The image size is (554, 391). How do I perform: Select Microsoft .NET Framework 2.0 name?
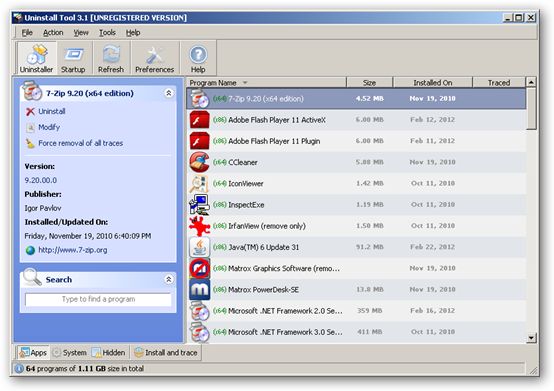[285, 310]
